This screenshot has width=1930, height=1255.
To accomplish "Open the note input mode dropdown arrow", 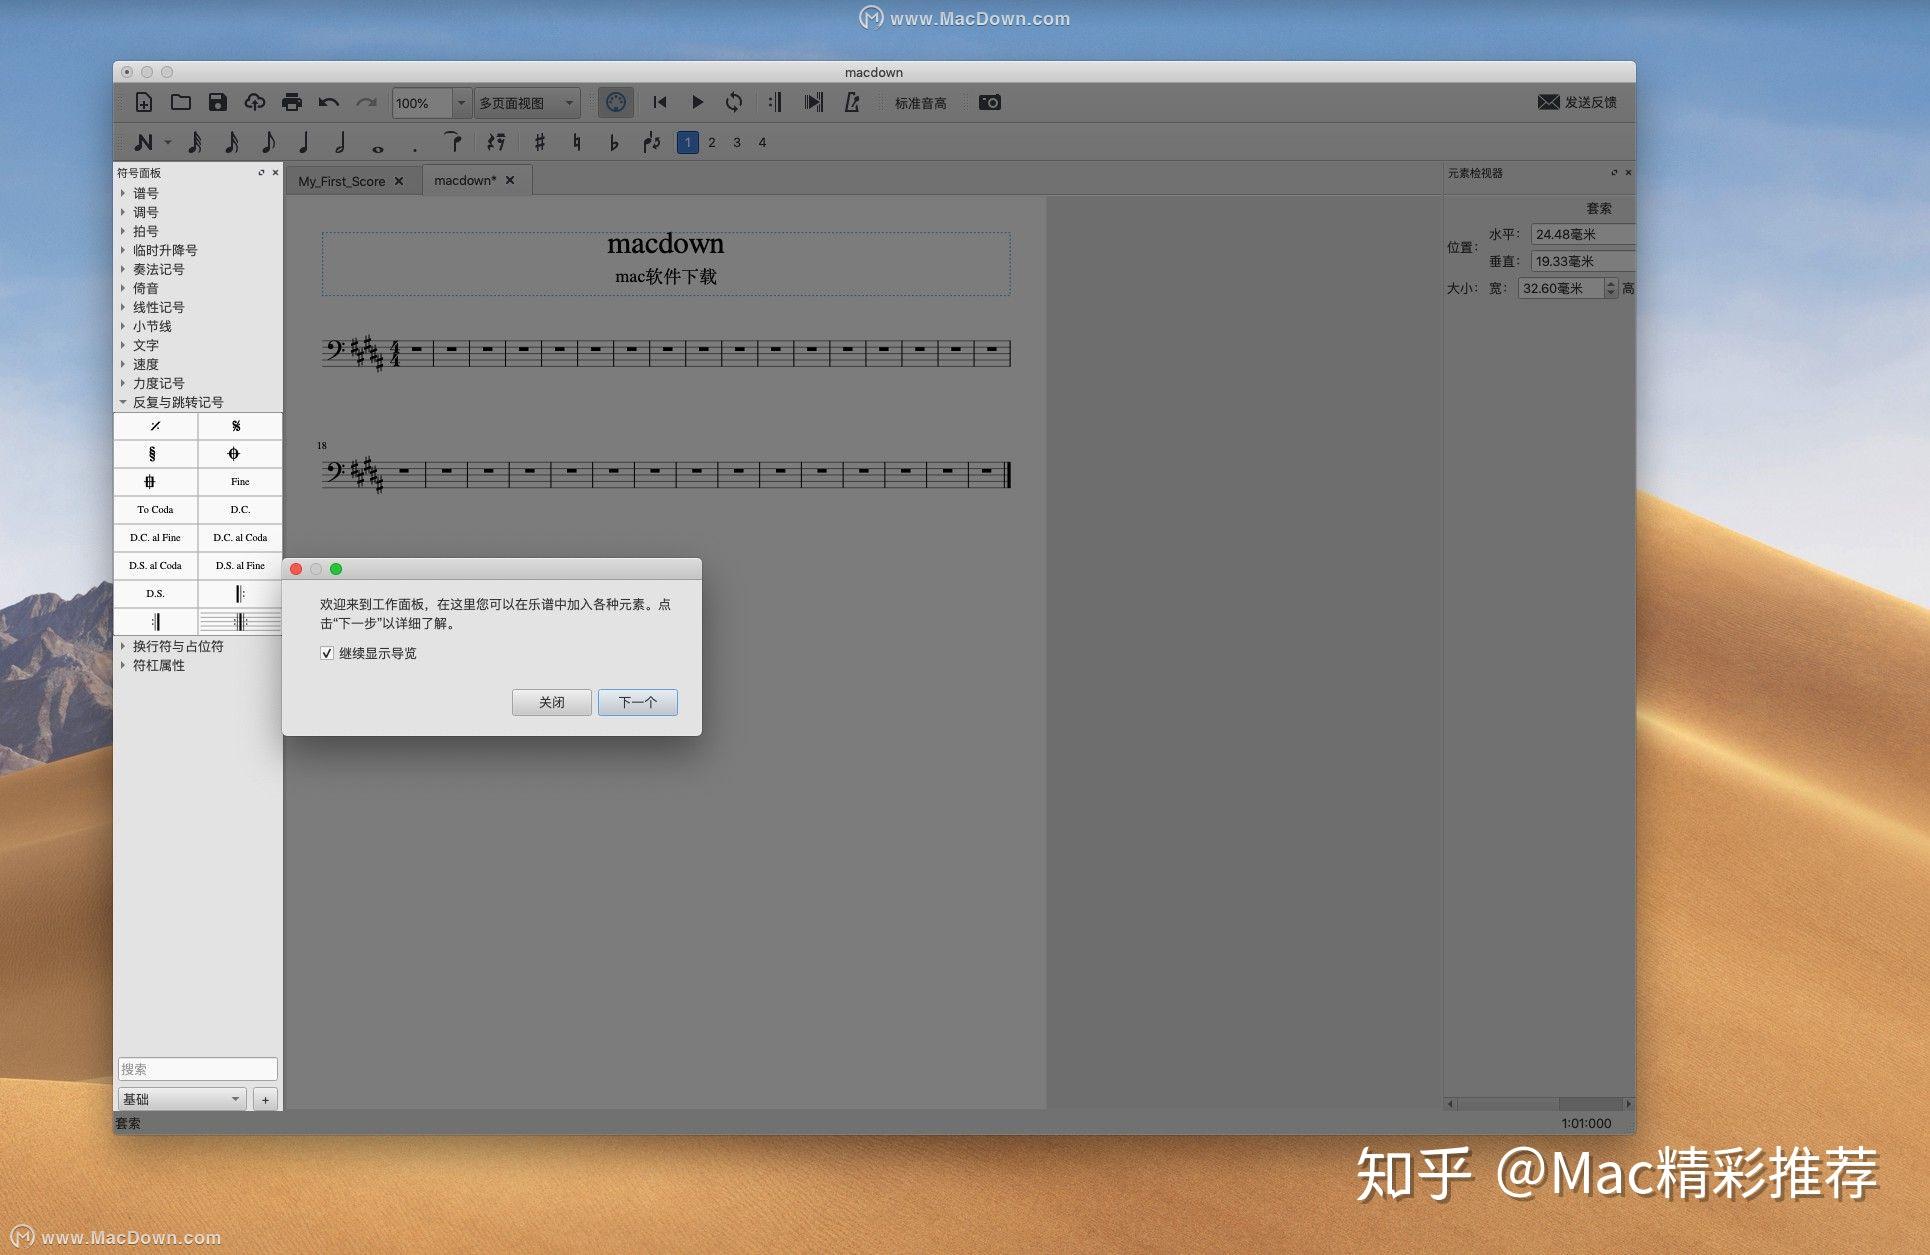I will click(168, 142).
